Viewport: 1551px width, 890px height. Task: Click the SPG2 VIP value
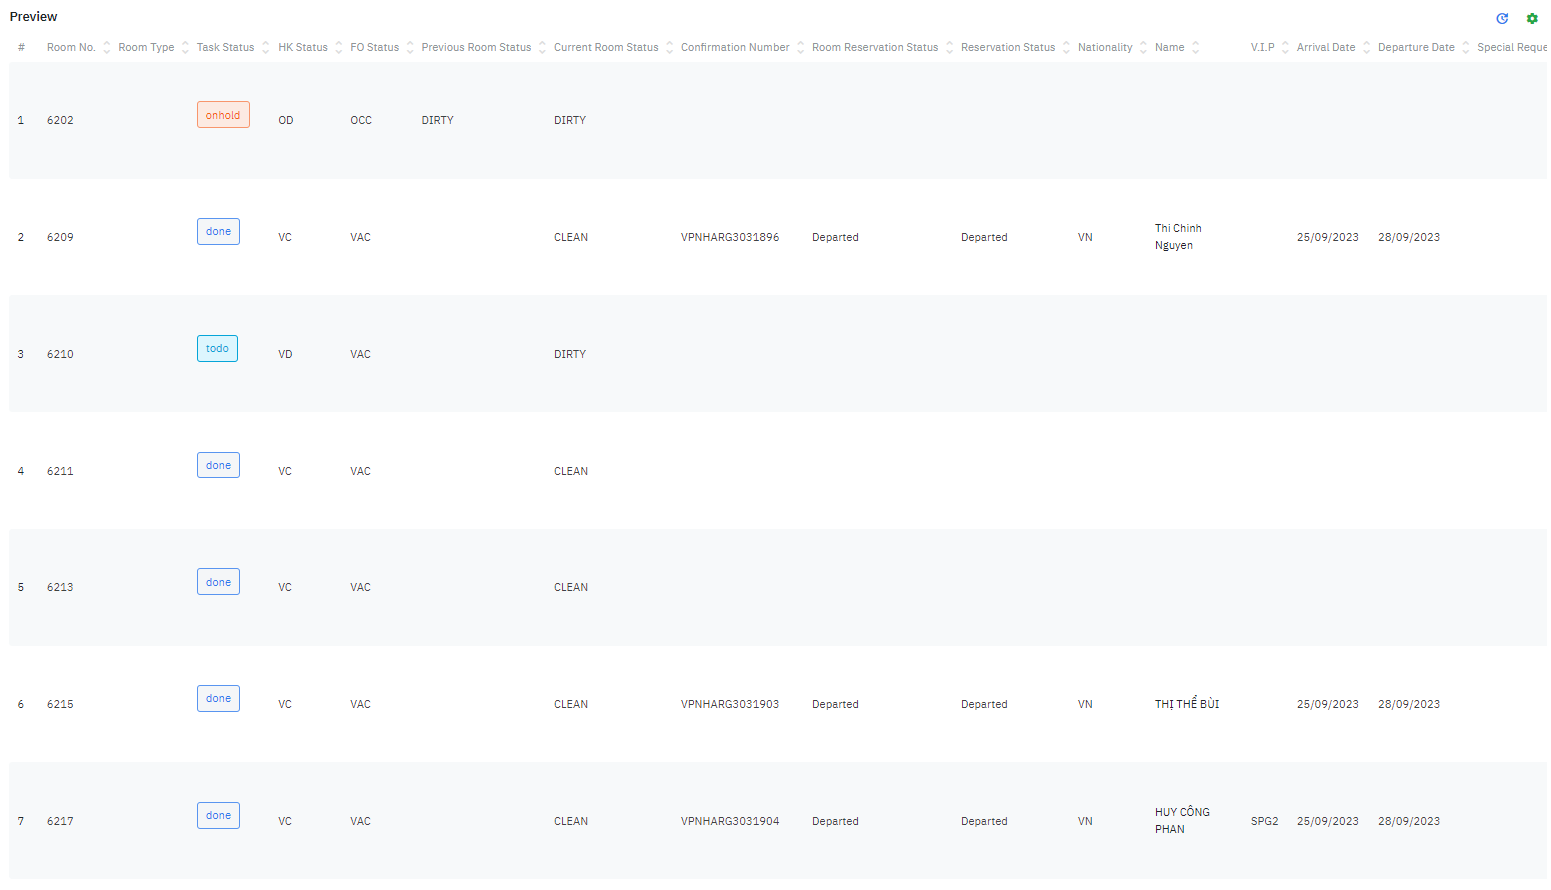tap(1264, 821)
